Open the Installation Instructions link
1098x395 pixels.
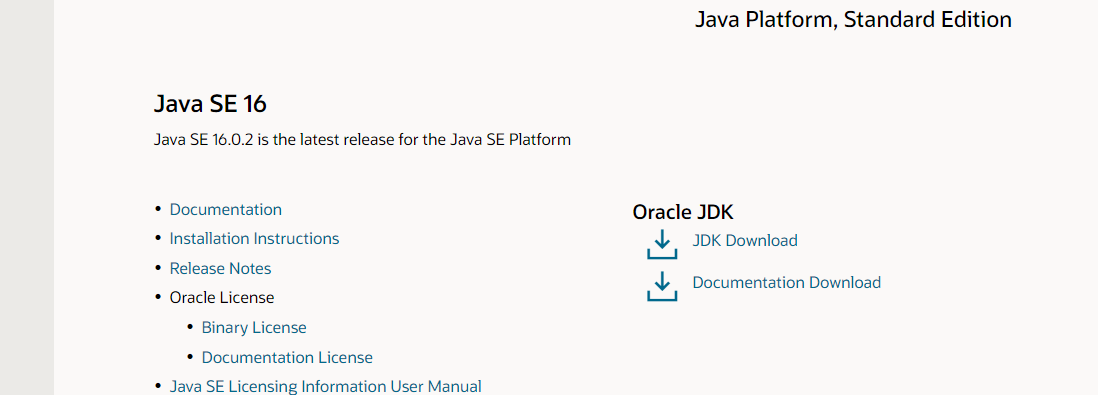[x=254, y=239]
